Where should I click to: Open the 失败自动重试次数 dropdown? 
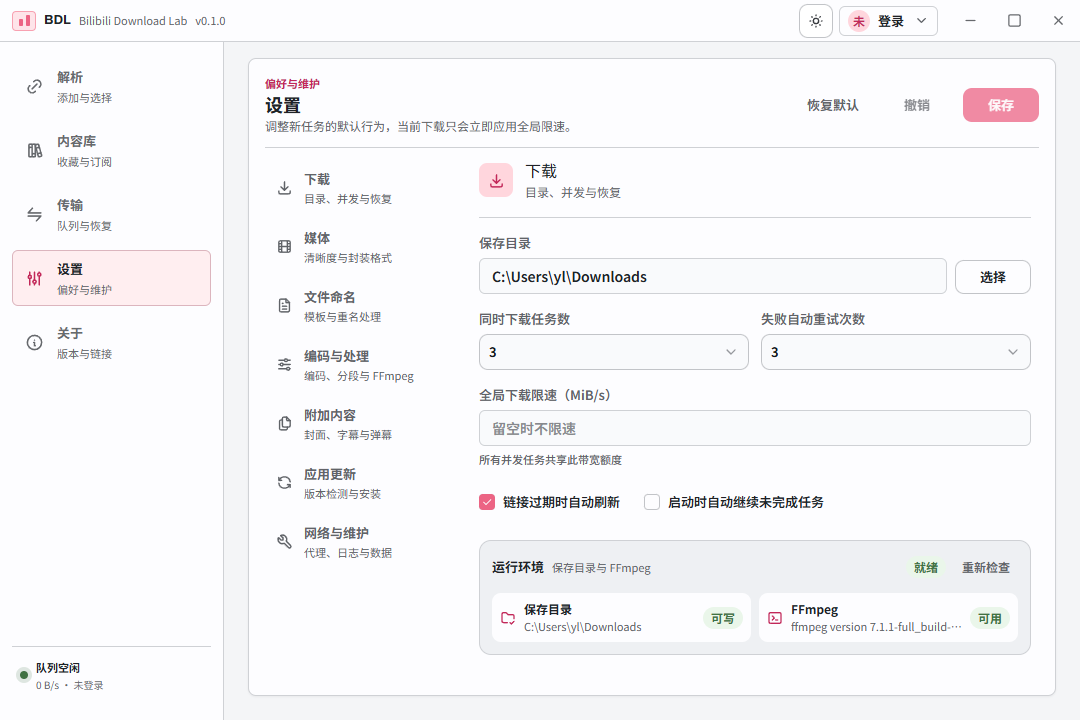895,352
